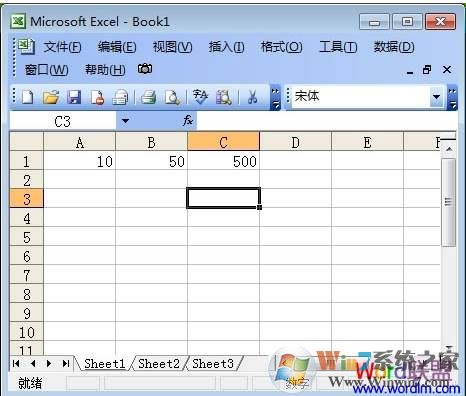Expand standard toolbar options arrow
This screenshot has height=396, width=466.
pos(275,98)
